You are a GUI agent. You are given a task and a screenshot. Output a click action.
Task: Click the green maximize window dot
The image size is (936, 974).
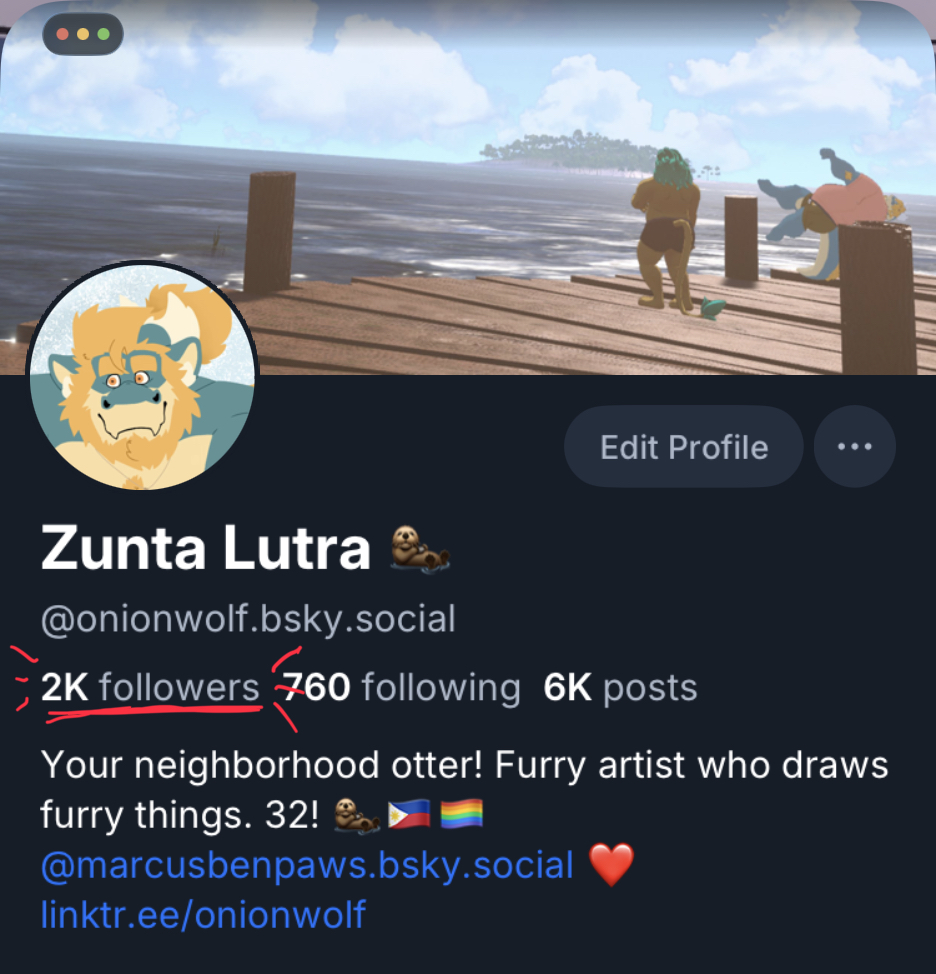(103, 34)
